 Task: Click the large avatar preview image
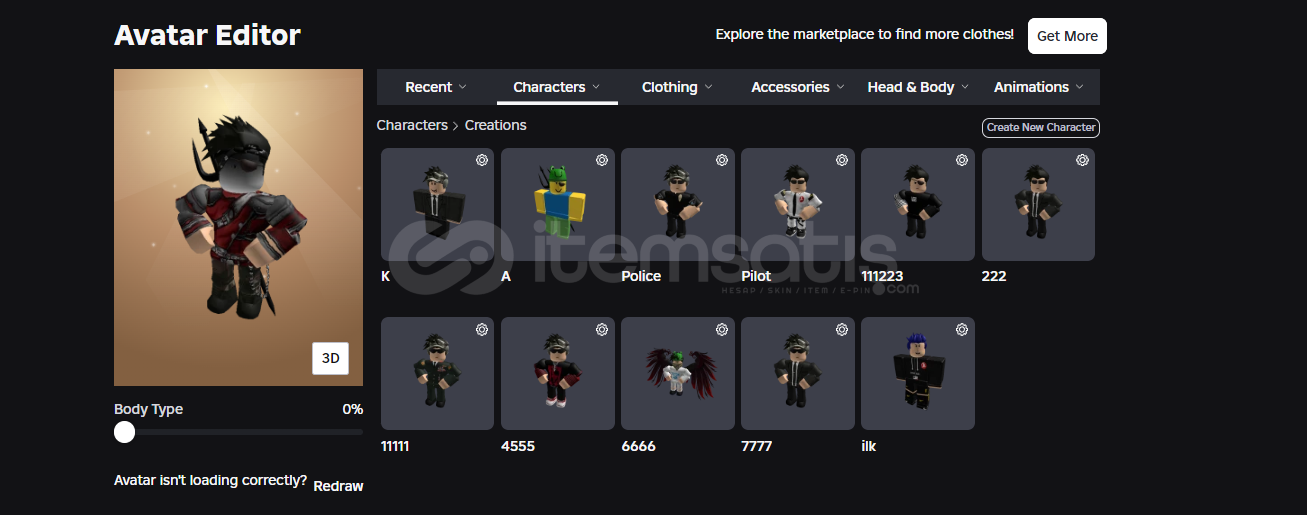point(238,227)
